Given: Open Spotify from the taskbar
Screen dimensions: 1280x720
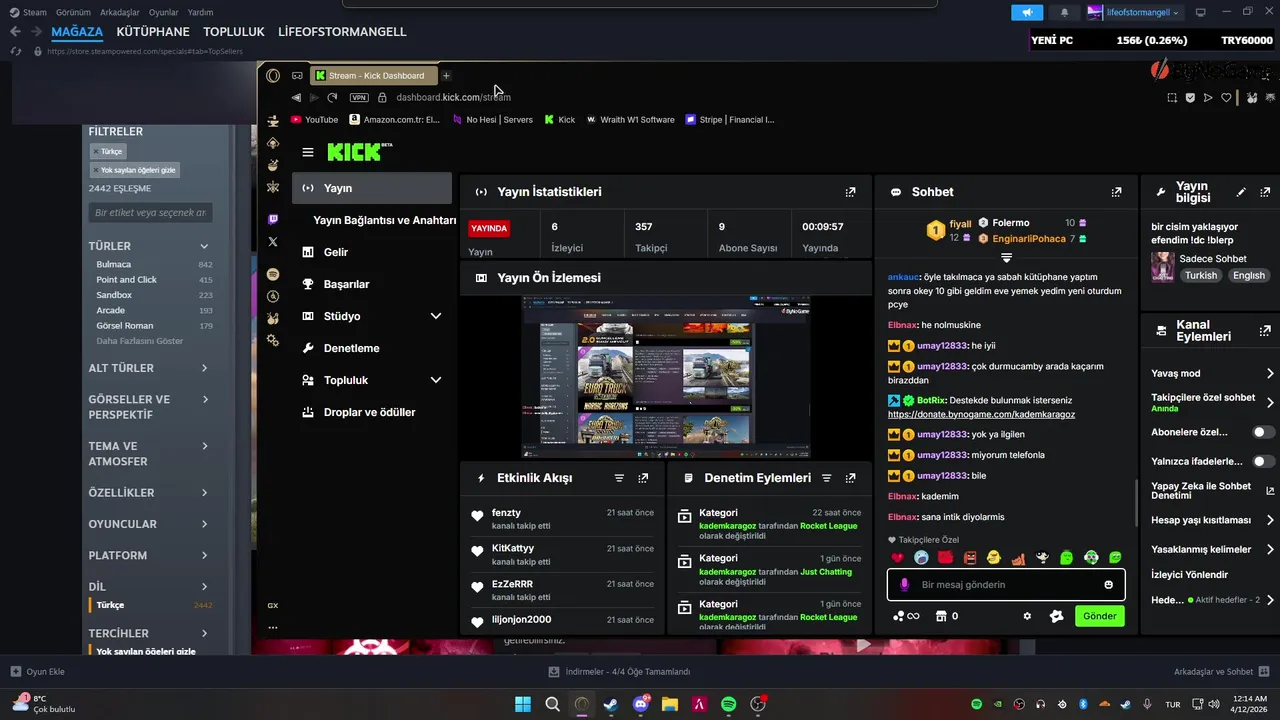Looking at the screenshot, I should 729,704.
